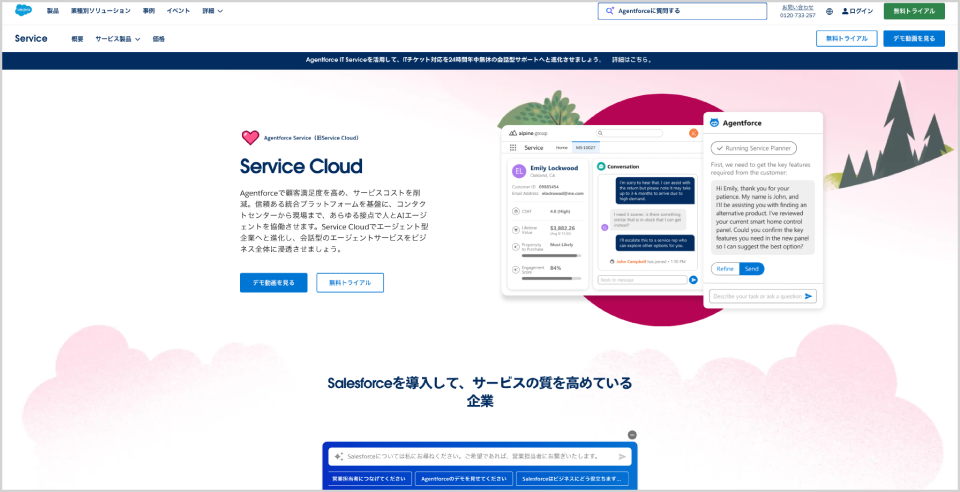The image size is (960, 492).
Task: Click the ログイン user icon
Action: pyautogui.click(x=846, y=11)
